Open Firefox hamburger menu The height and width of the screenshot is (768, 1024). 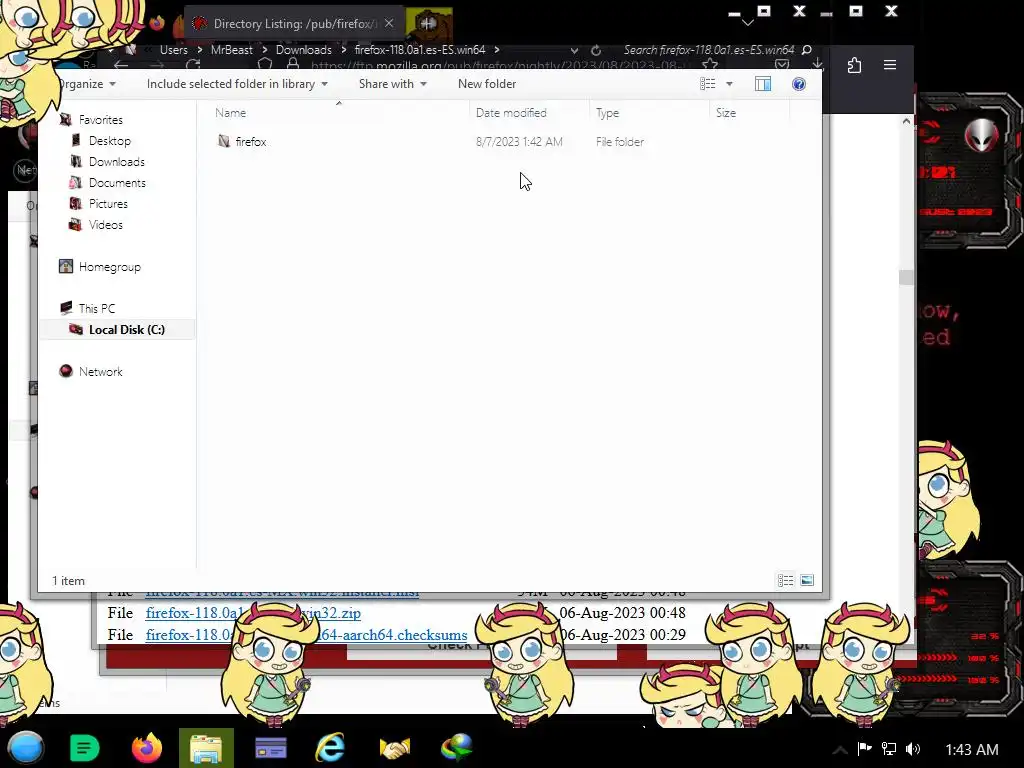click(889, 65)
